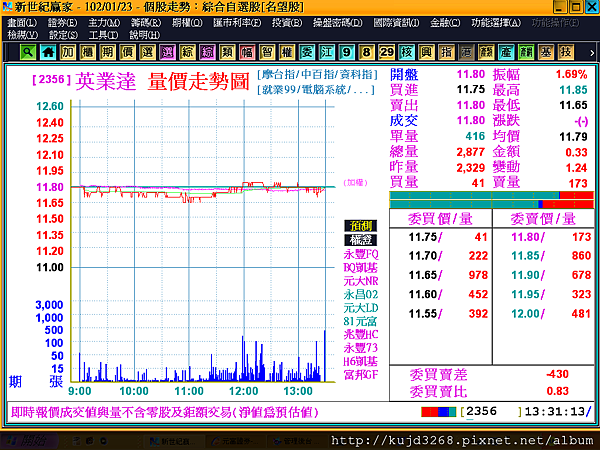Select the 櫃 toolbar icon

[88, 52]
